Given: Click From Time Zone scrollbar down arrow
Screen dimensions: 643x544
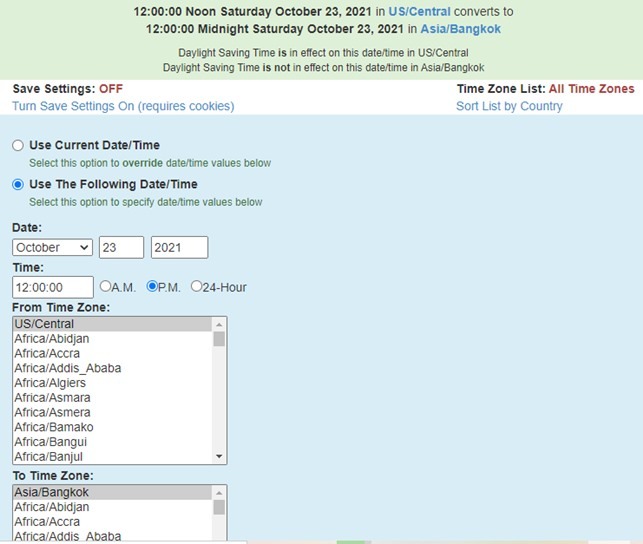Looking at the screenshot, I should (x=219, y=456).
